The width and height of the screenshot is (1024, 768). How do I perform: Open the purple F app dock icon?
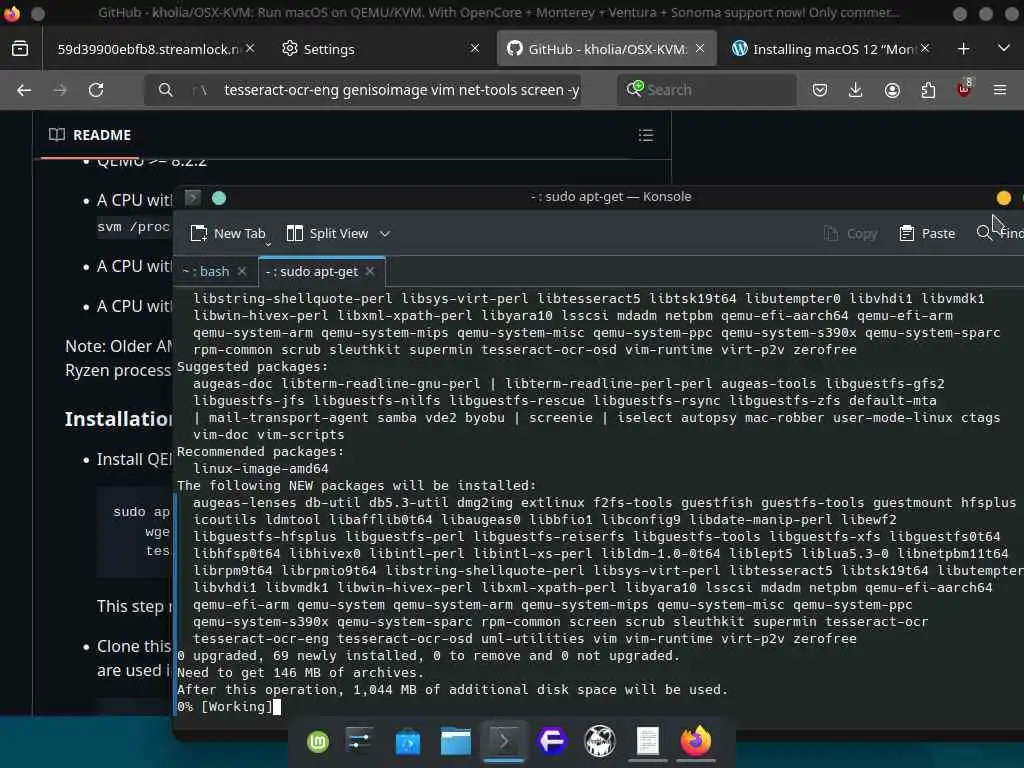(x=552, y=741)
